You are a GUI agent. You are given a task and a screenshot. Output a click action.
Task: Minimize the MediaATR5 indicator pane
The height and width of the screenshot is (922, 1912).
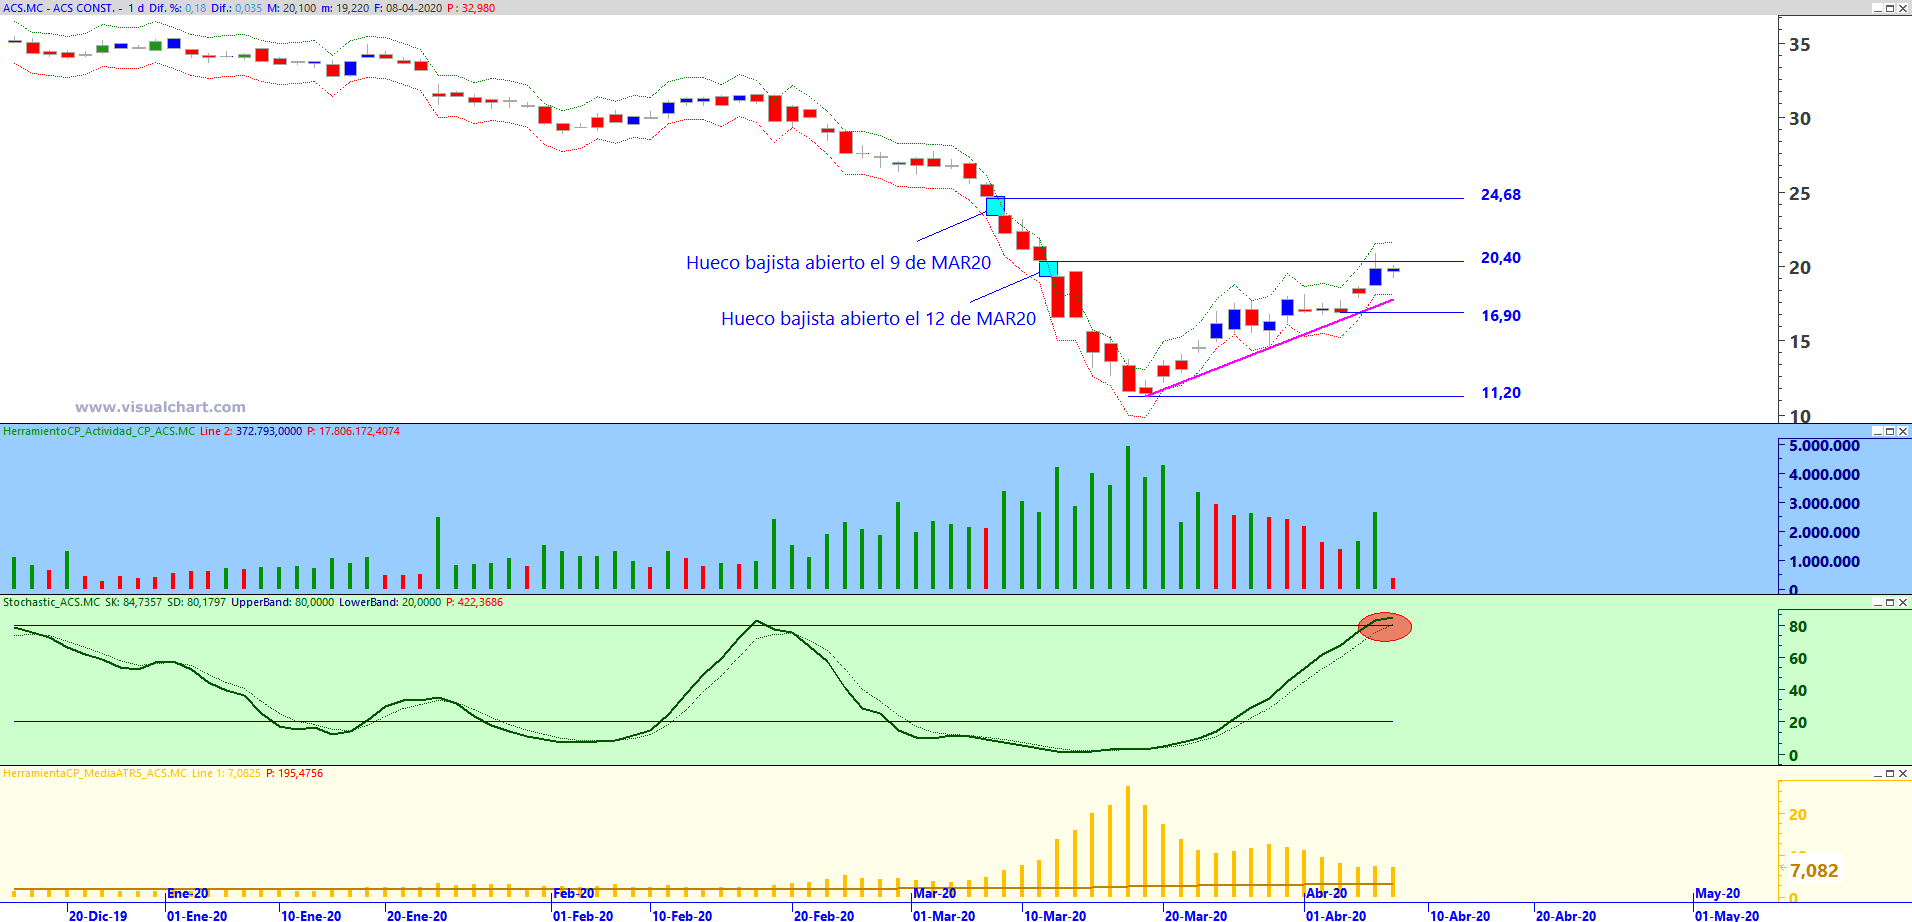(1877, 773)
